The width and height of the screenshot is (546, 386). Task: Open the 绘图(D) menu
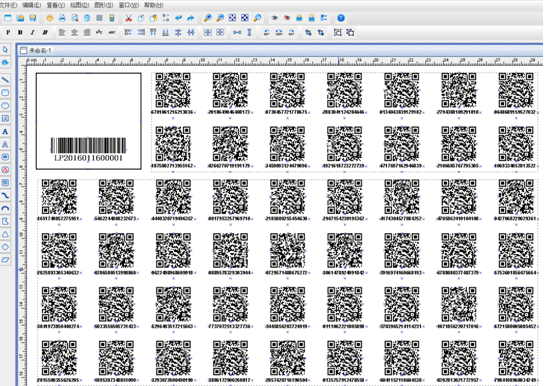click(x=80, y=5)
